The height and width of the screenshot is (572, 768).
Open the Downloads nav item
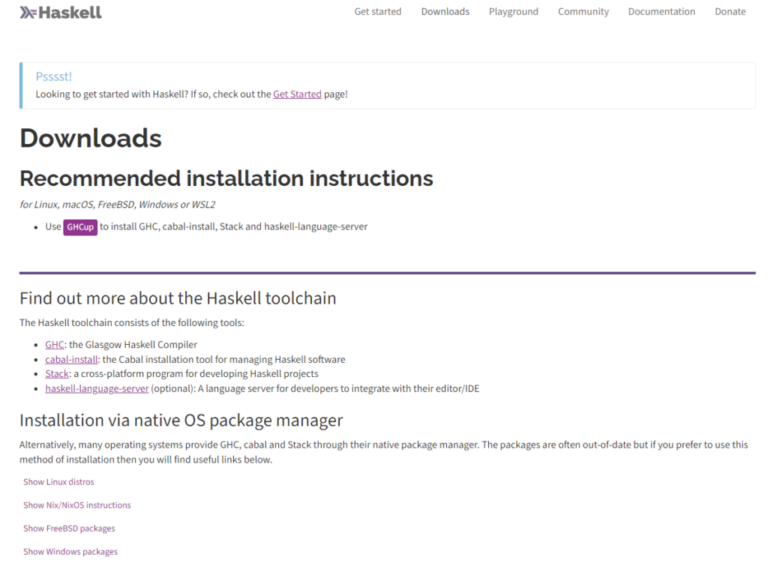tap(445, 12)
